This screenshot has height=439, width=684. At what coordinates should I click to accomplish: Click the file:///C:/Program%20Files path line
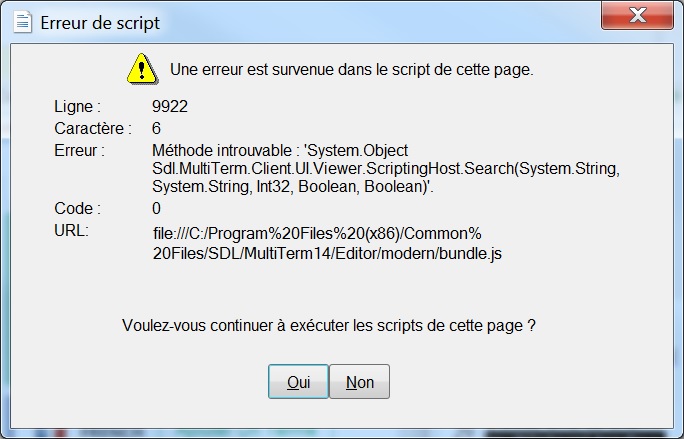317,233
